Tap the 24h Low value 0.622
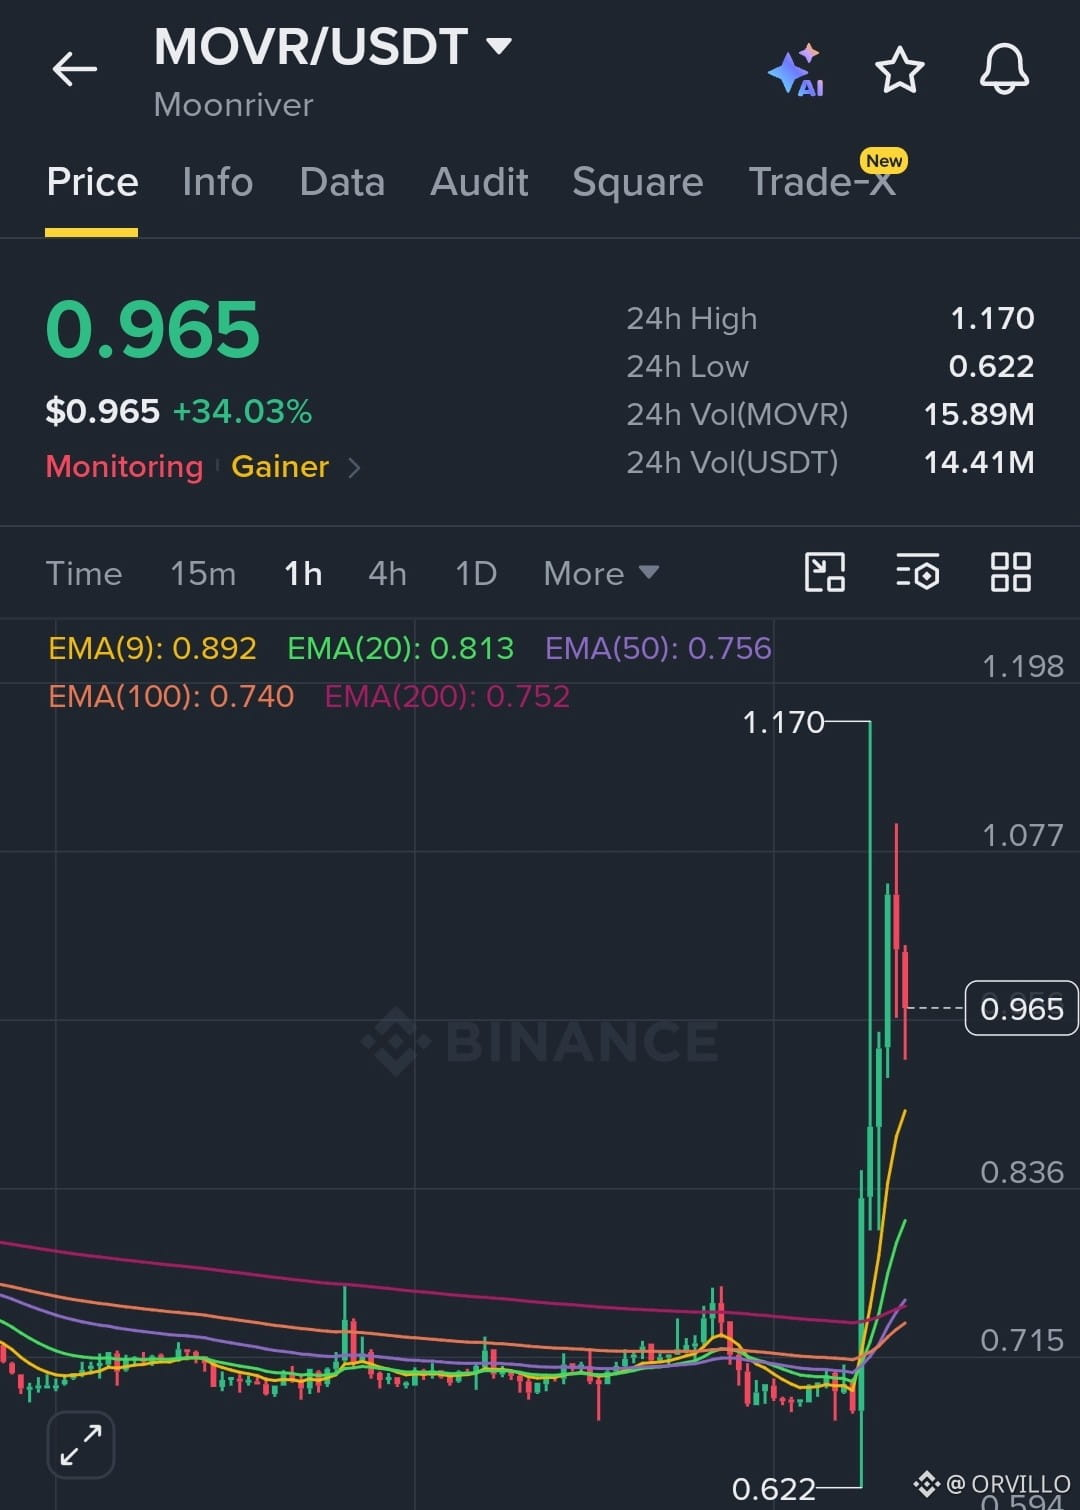The height and width of the screenshot is (1510, 1080). pos(991,366)
